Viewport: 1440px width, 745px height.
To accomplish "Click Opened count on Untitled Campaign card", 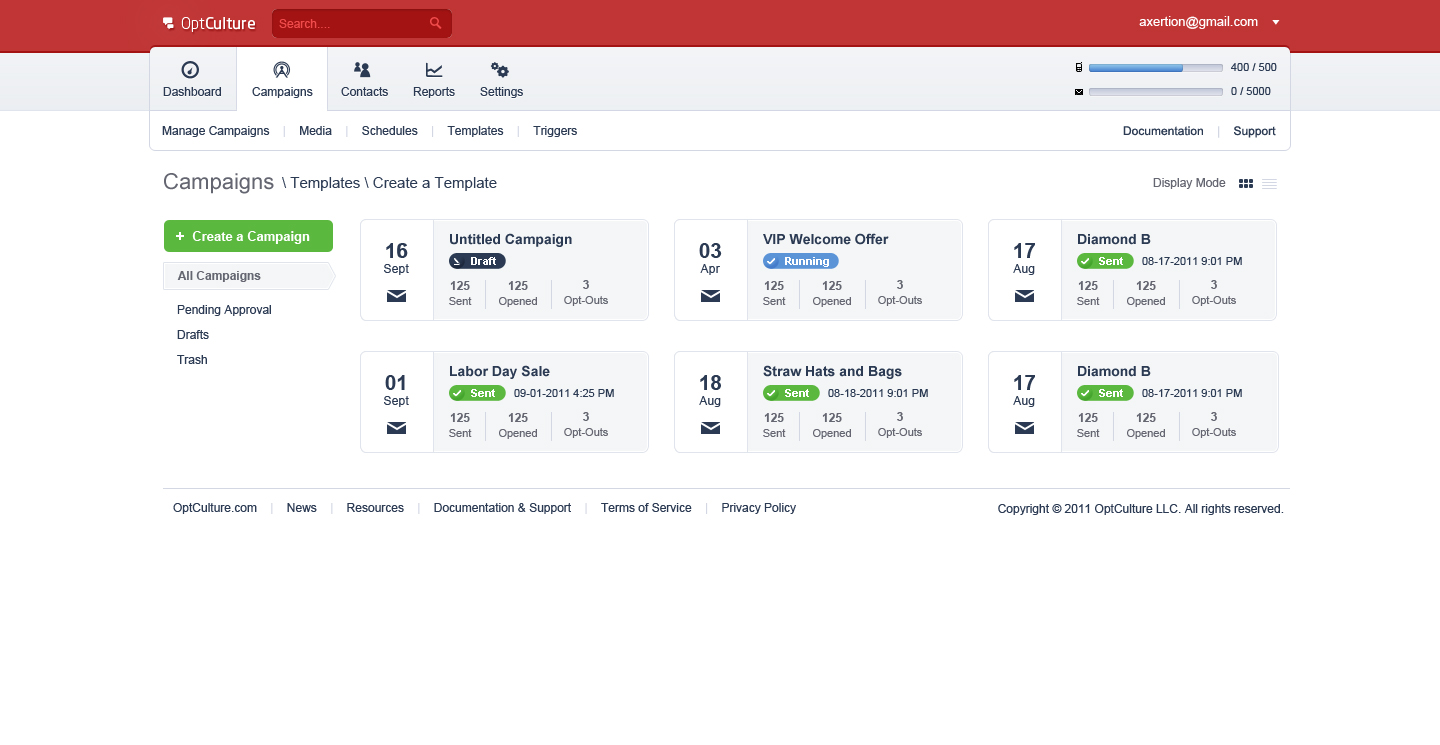I will click(x=518, y=293).
